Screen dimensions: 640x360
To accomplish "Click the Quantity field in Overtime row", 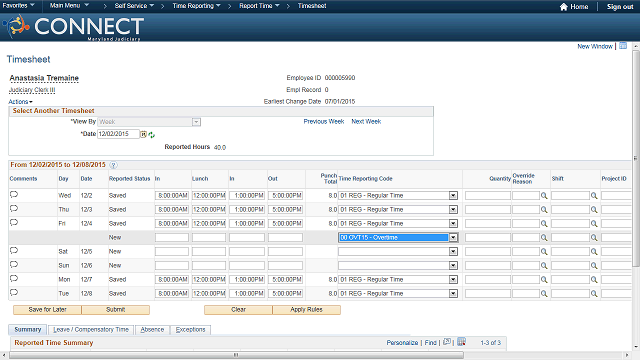I will (487, 238).
